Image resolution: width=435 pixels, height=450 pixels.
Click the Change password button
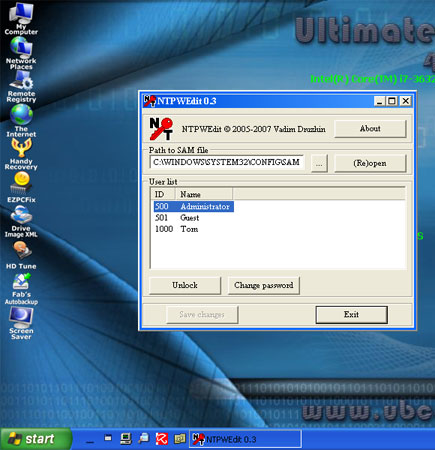[263, 285]
